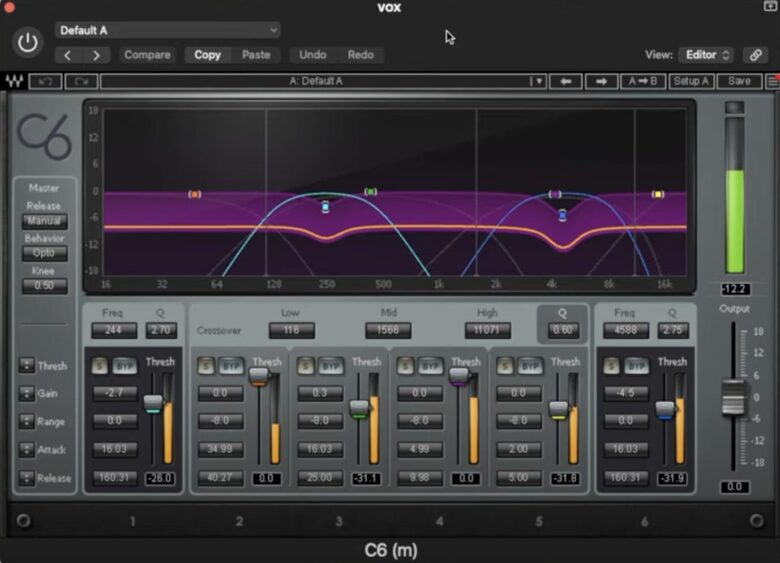This screenshot has height=563, width=780.
Task: Go to the previous preset arrow
Action: click(68, 55)
